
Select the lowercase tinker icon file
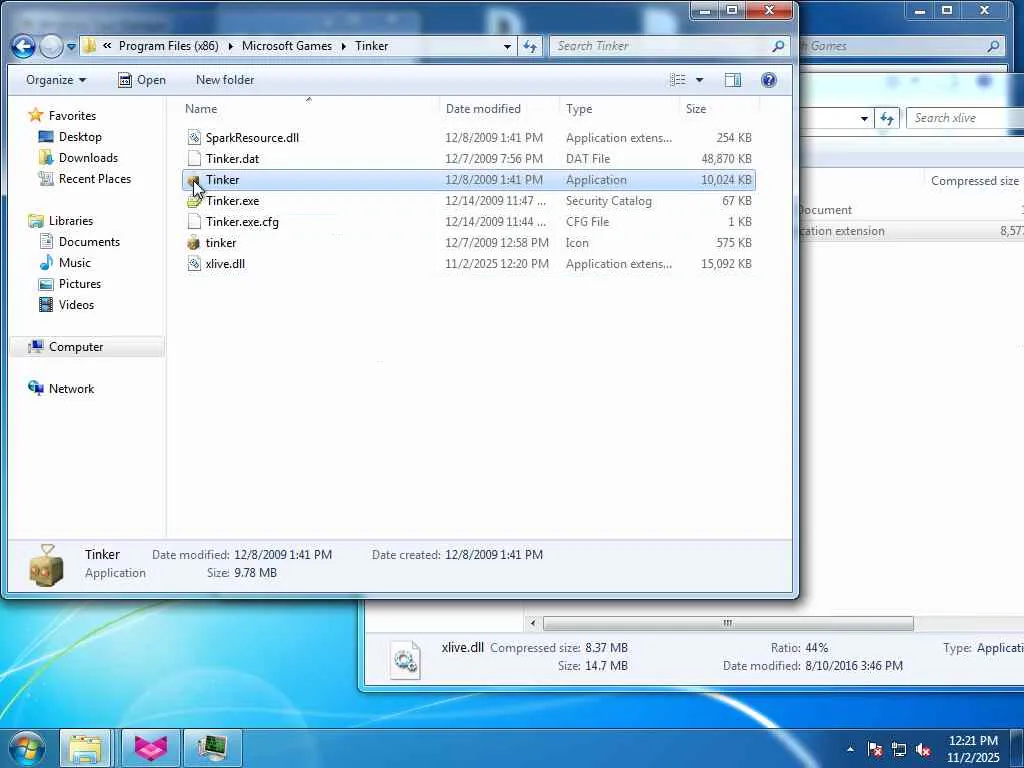[193, 243]
